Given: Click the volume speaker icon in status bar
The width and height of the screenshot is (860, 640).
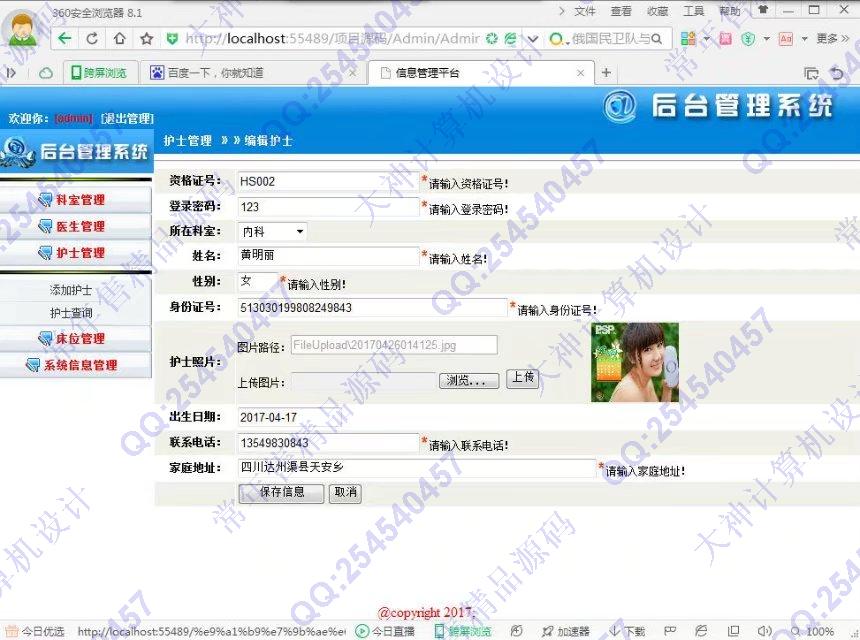Looking at the screenshot, I should point(764,631).
